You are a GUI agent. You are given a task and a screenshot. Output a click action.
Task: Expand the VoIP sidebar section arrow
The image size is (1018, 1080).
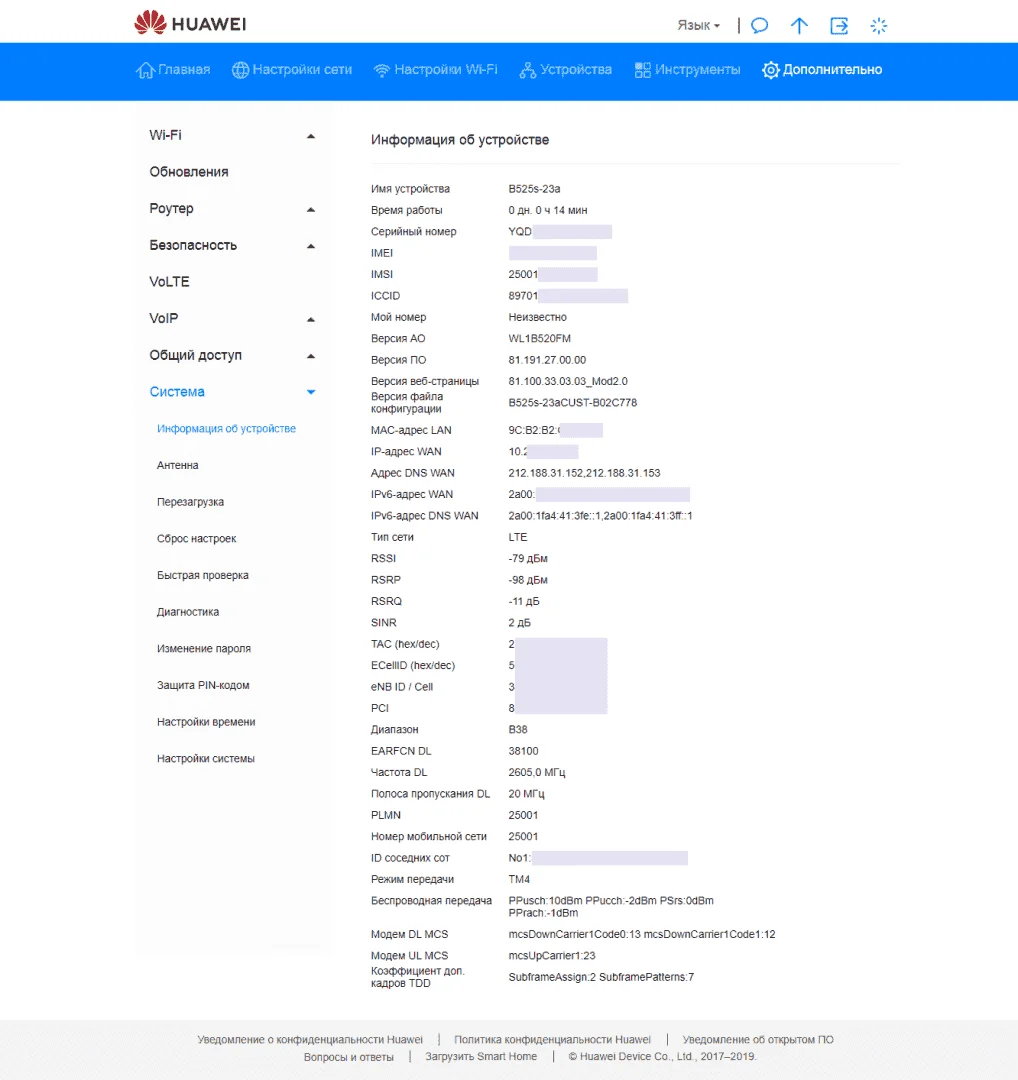(311, 320)
